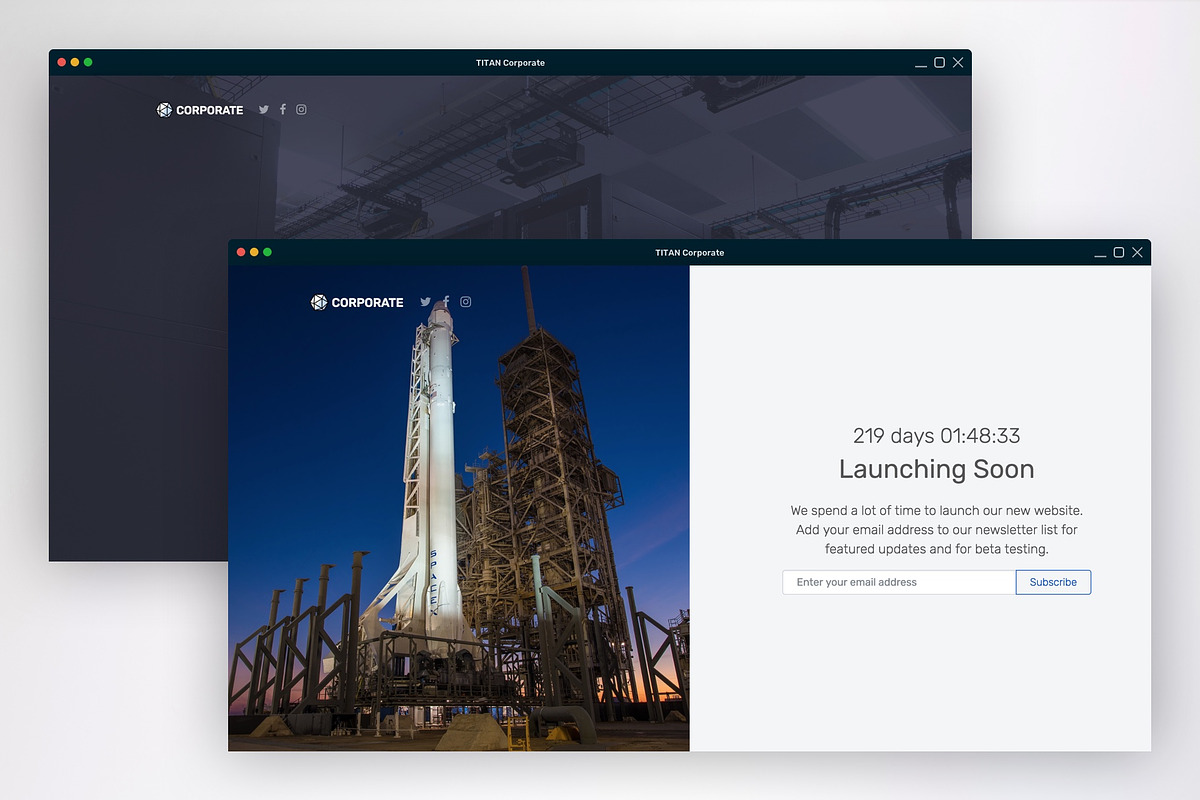The width and height of the screenshot is (1200, 800).
Task: Click the red close dot of front window
Action: 241,252
